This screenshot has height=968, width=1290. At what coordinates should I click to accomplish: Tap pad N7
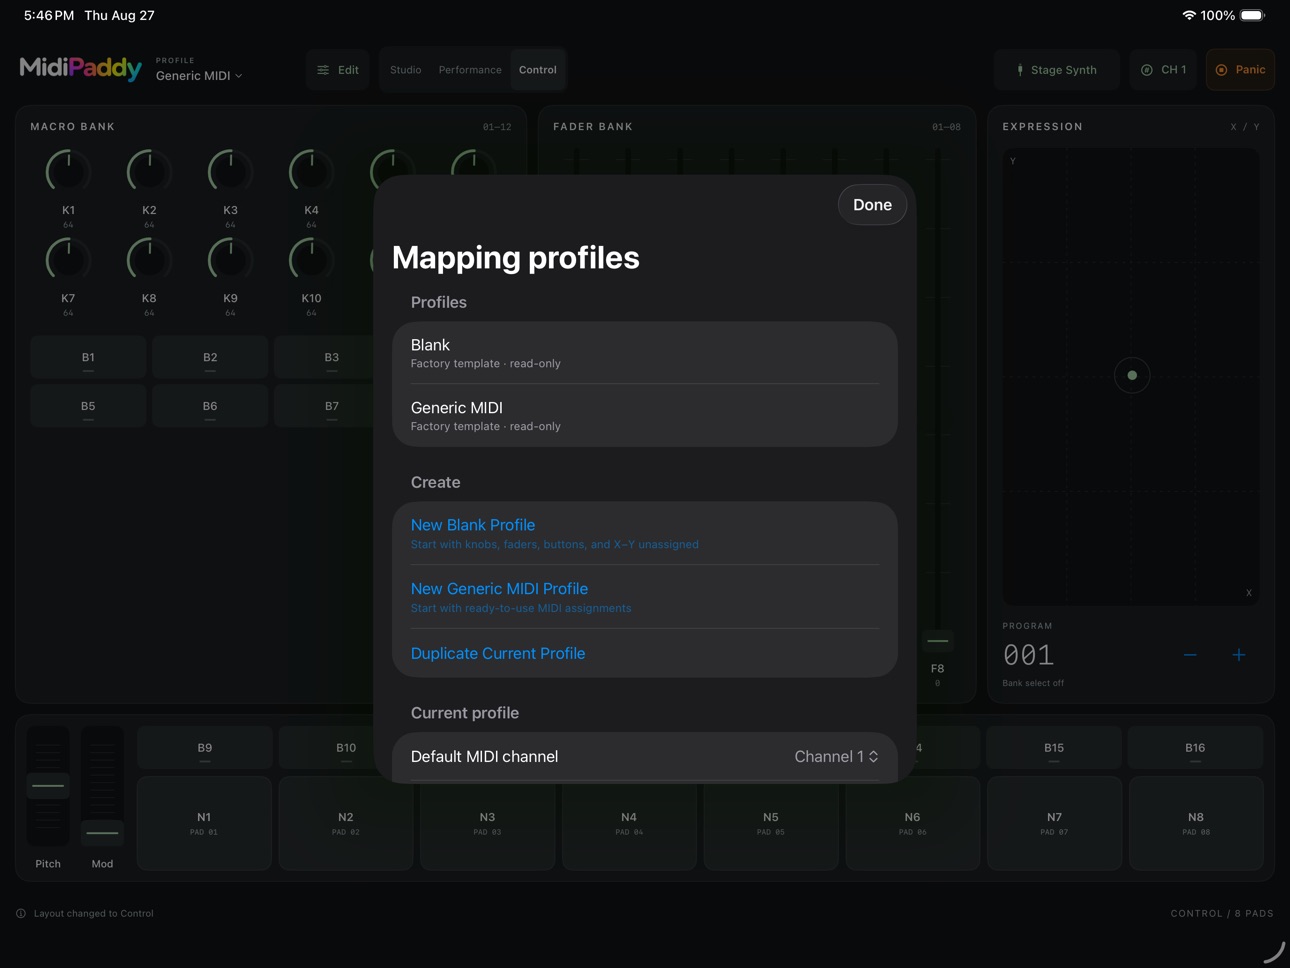click(x=1054, y=823)
